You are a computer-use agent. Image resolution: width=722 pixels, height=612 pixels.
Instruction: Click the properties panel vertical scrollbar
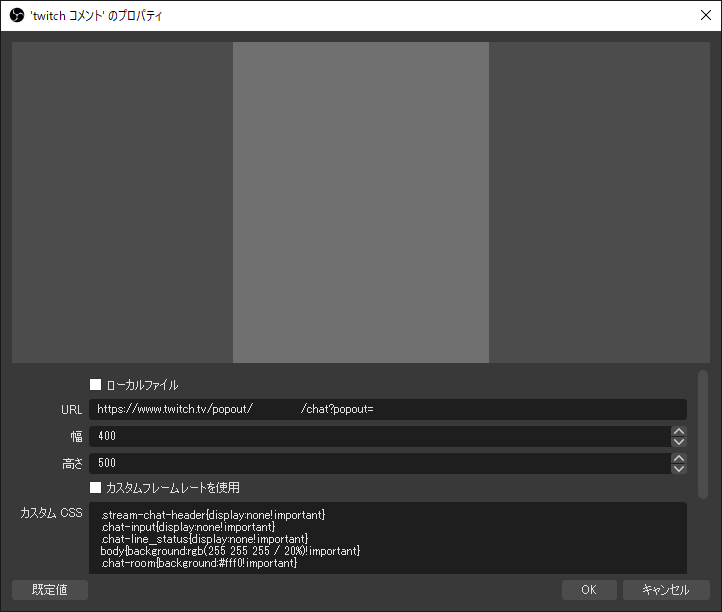703,434
